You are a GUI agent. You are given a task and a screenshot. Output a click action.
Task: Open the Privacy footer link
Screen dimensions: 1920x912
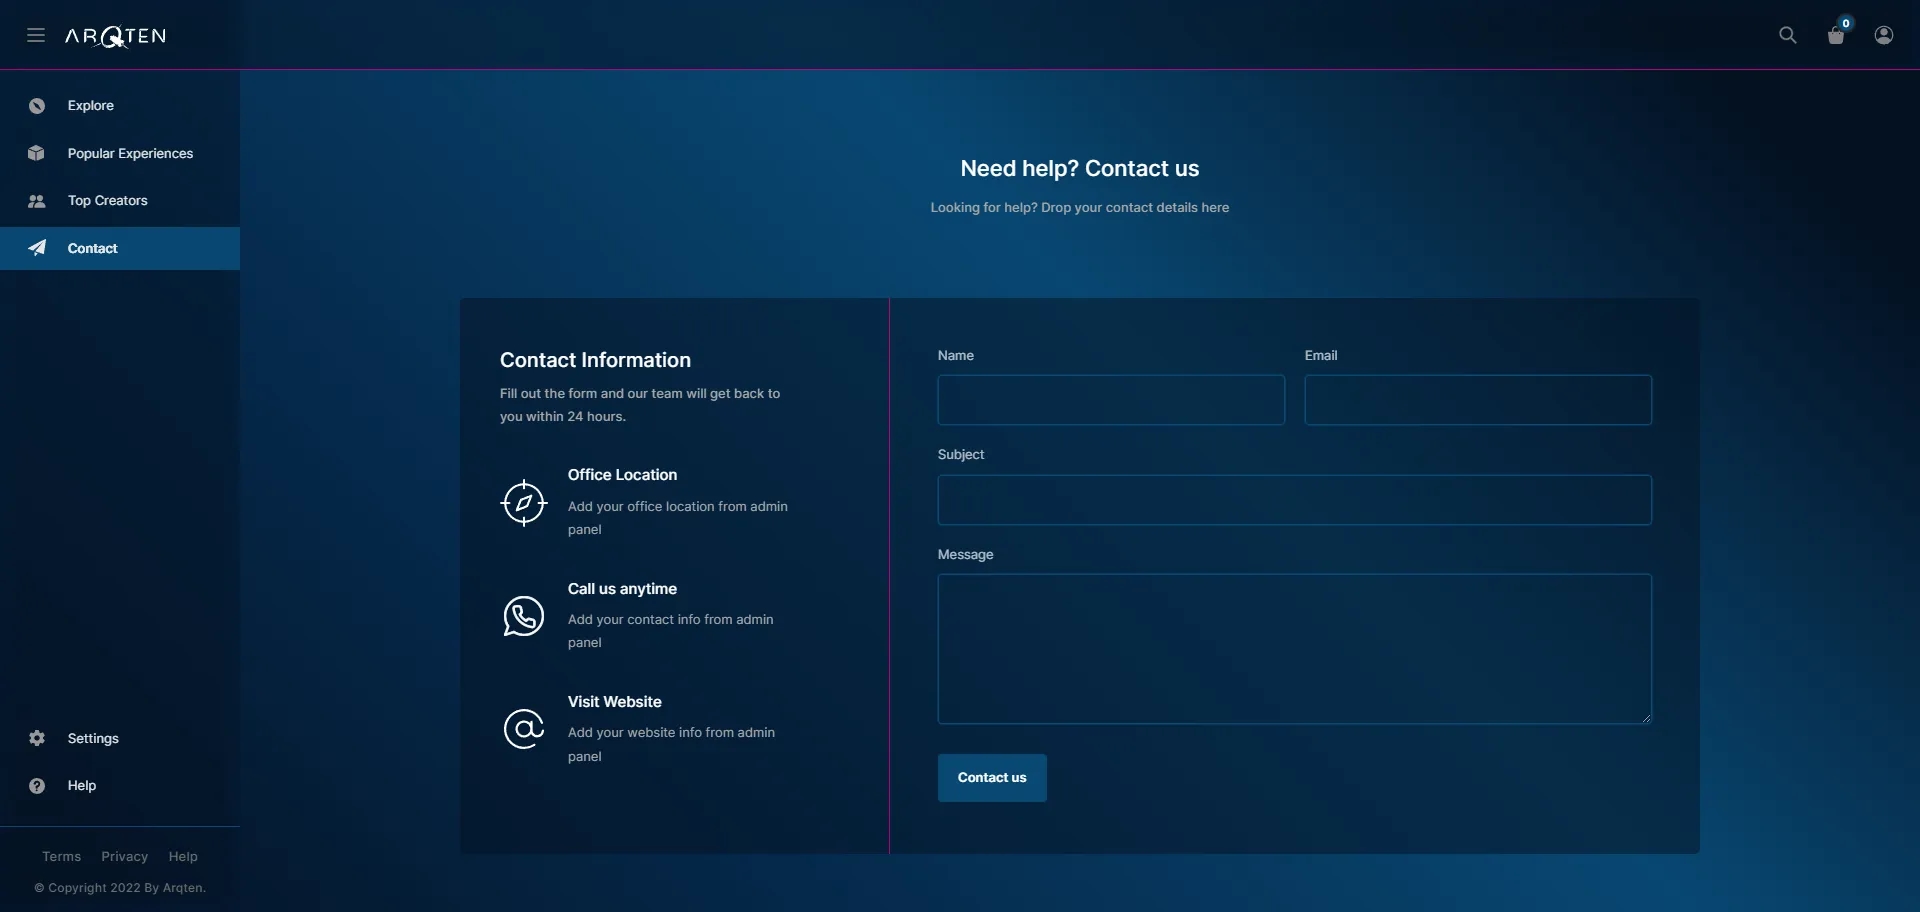pos(125,857)
